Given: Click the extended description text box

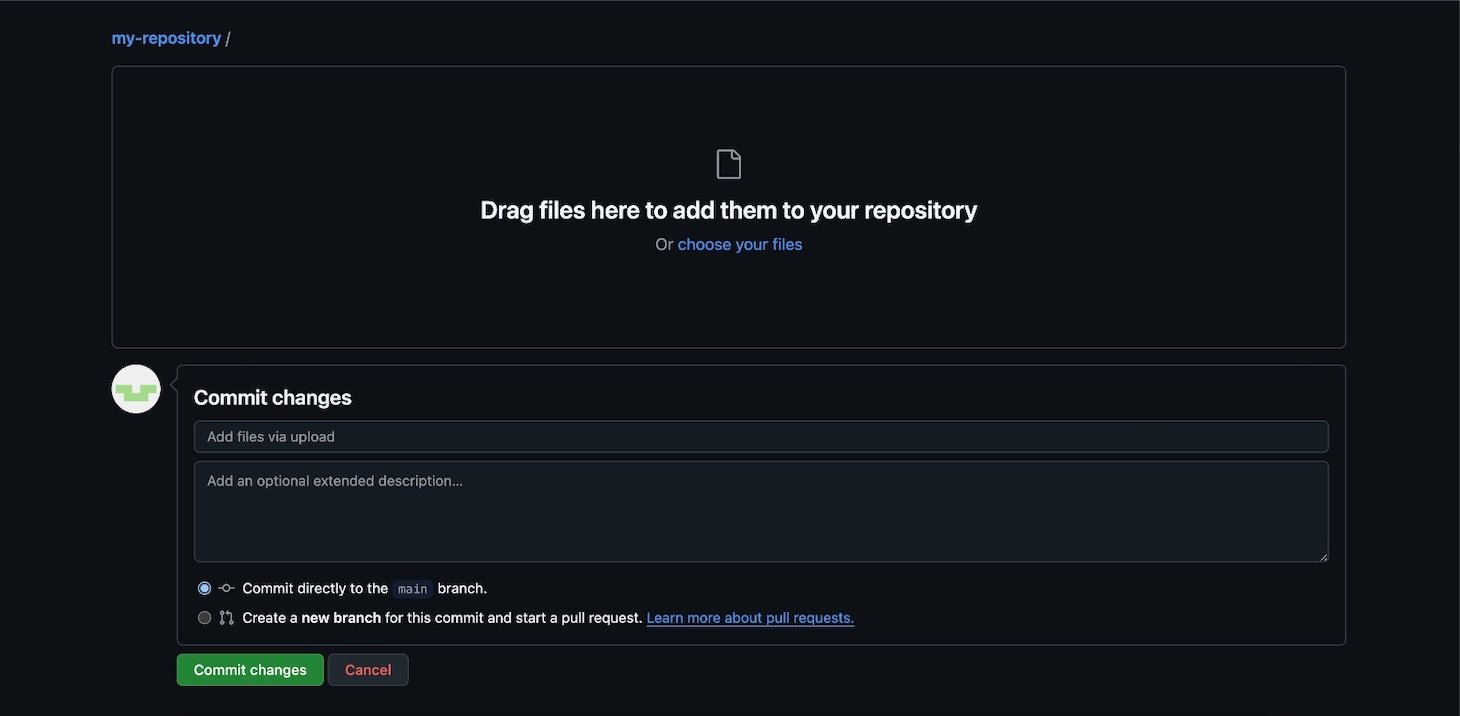Looking at the screenshot, I should [761, 510].
